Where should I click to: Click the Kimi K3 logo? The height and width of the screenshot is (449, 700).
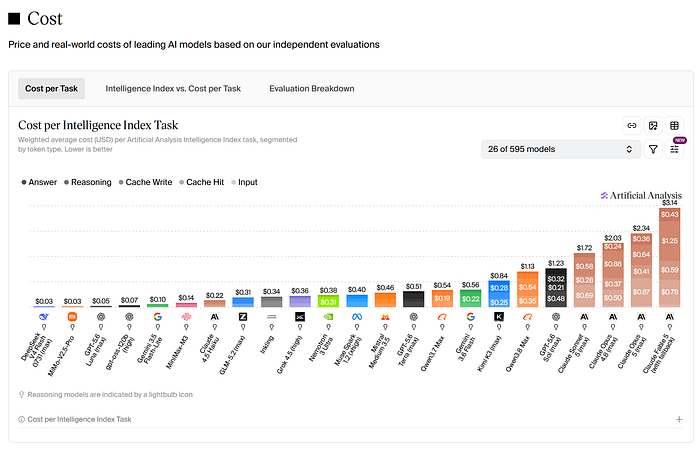[499, 317]
